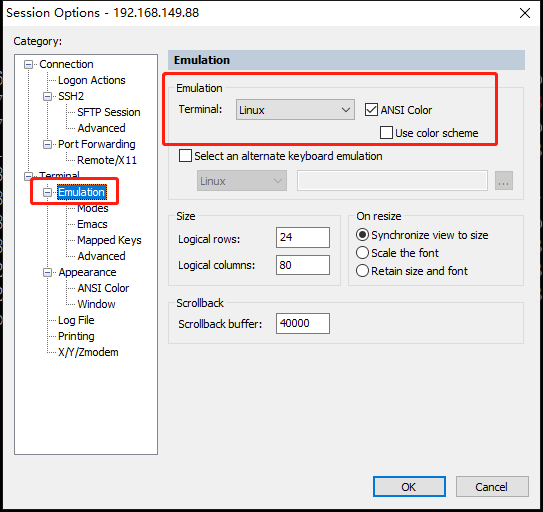Collapse the Appearance tree node

click(47, 273)
